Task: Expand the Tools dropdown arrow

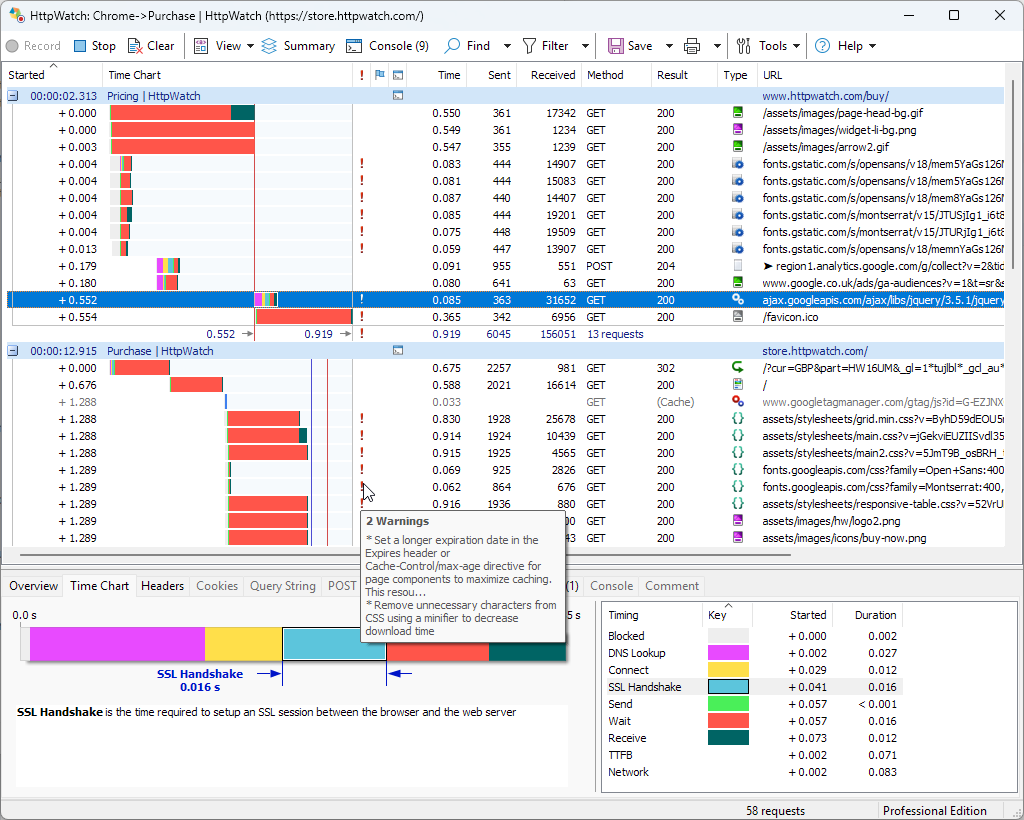Action: click(796, 46)
